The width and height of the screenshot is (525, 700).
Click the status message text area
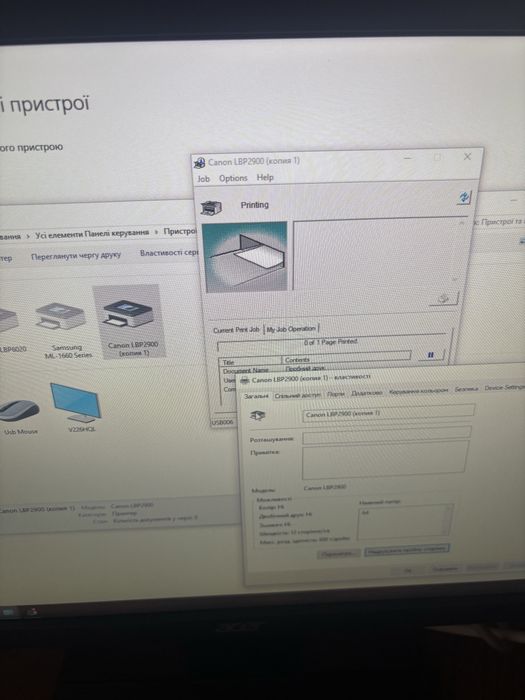click(x=375, y=254)
